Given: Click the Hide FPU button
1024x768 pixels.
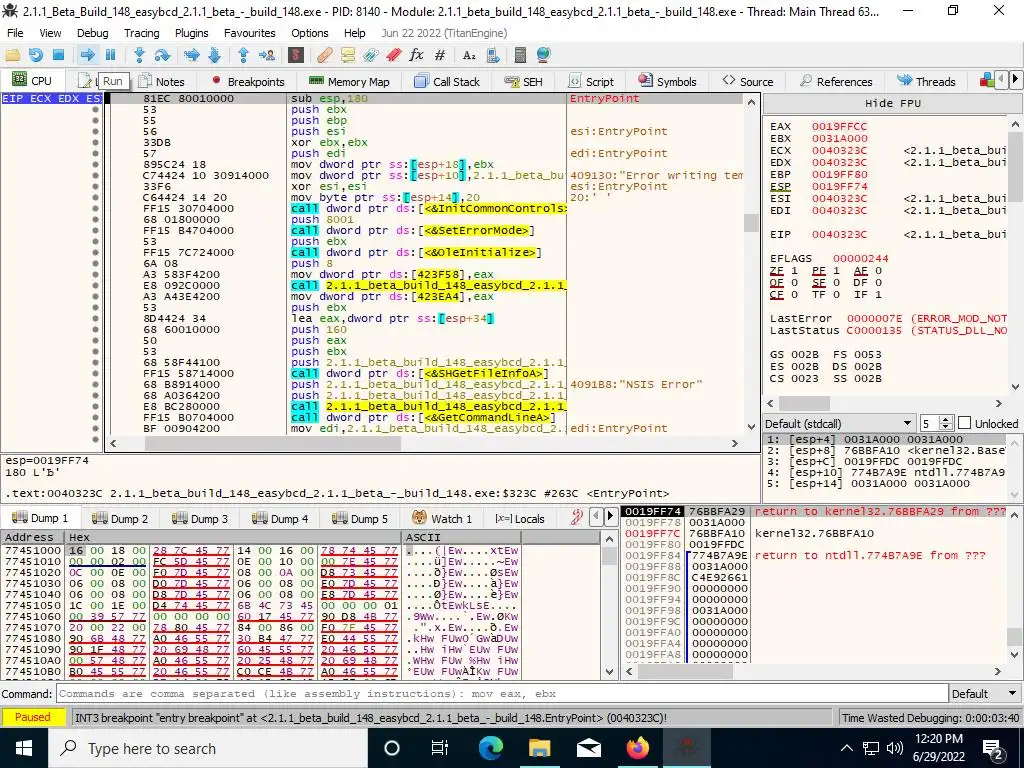Looking at the screenshot, I should pos(892,103).
